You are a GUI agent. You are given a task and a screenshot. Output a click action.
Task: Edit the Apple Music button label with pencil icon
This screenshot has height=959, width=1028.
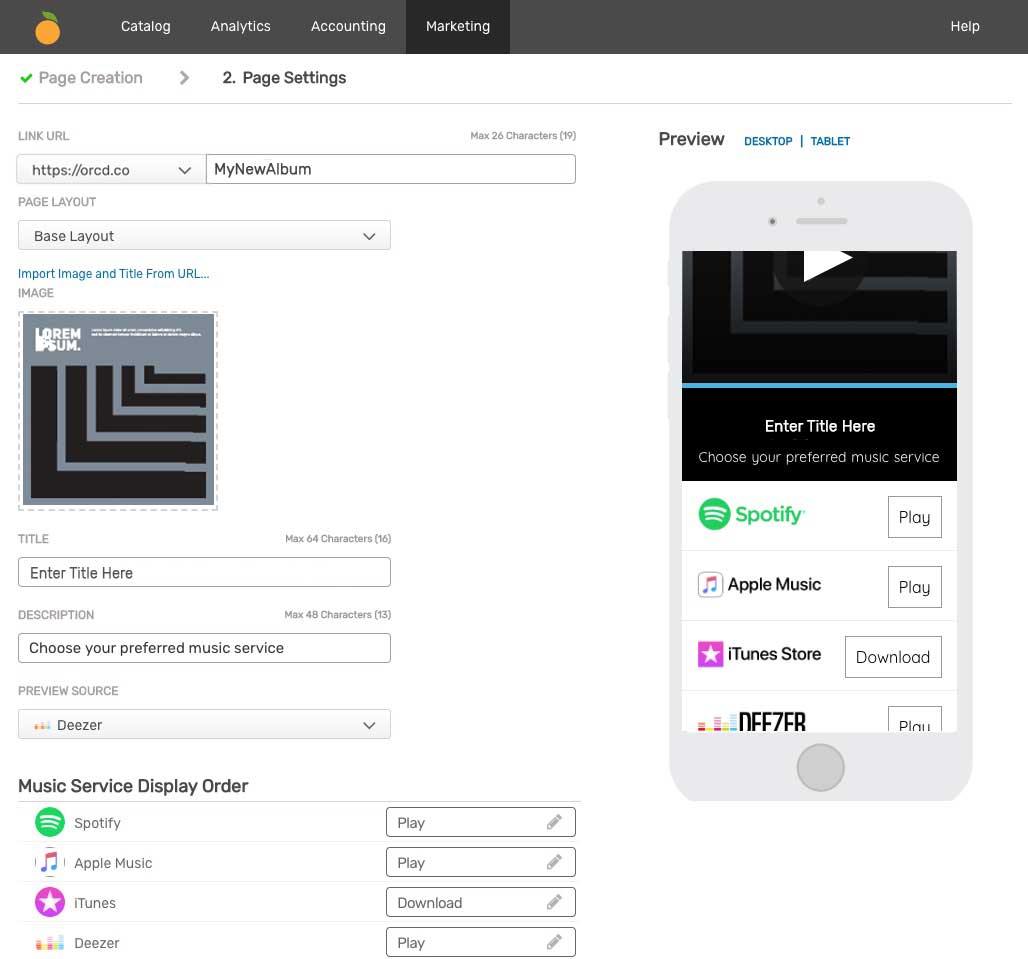pyautogui.click(x=554, y=862)
